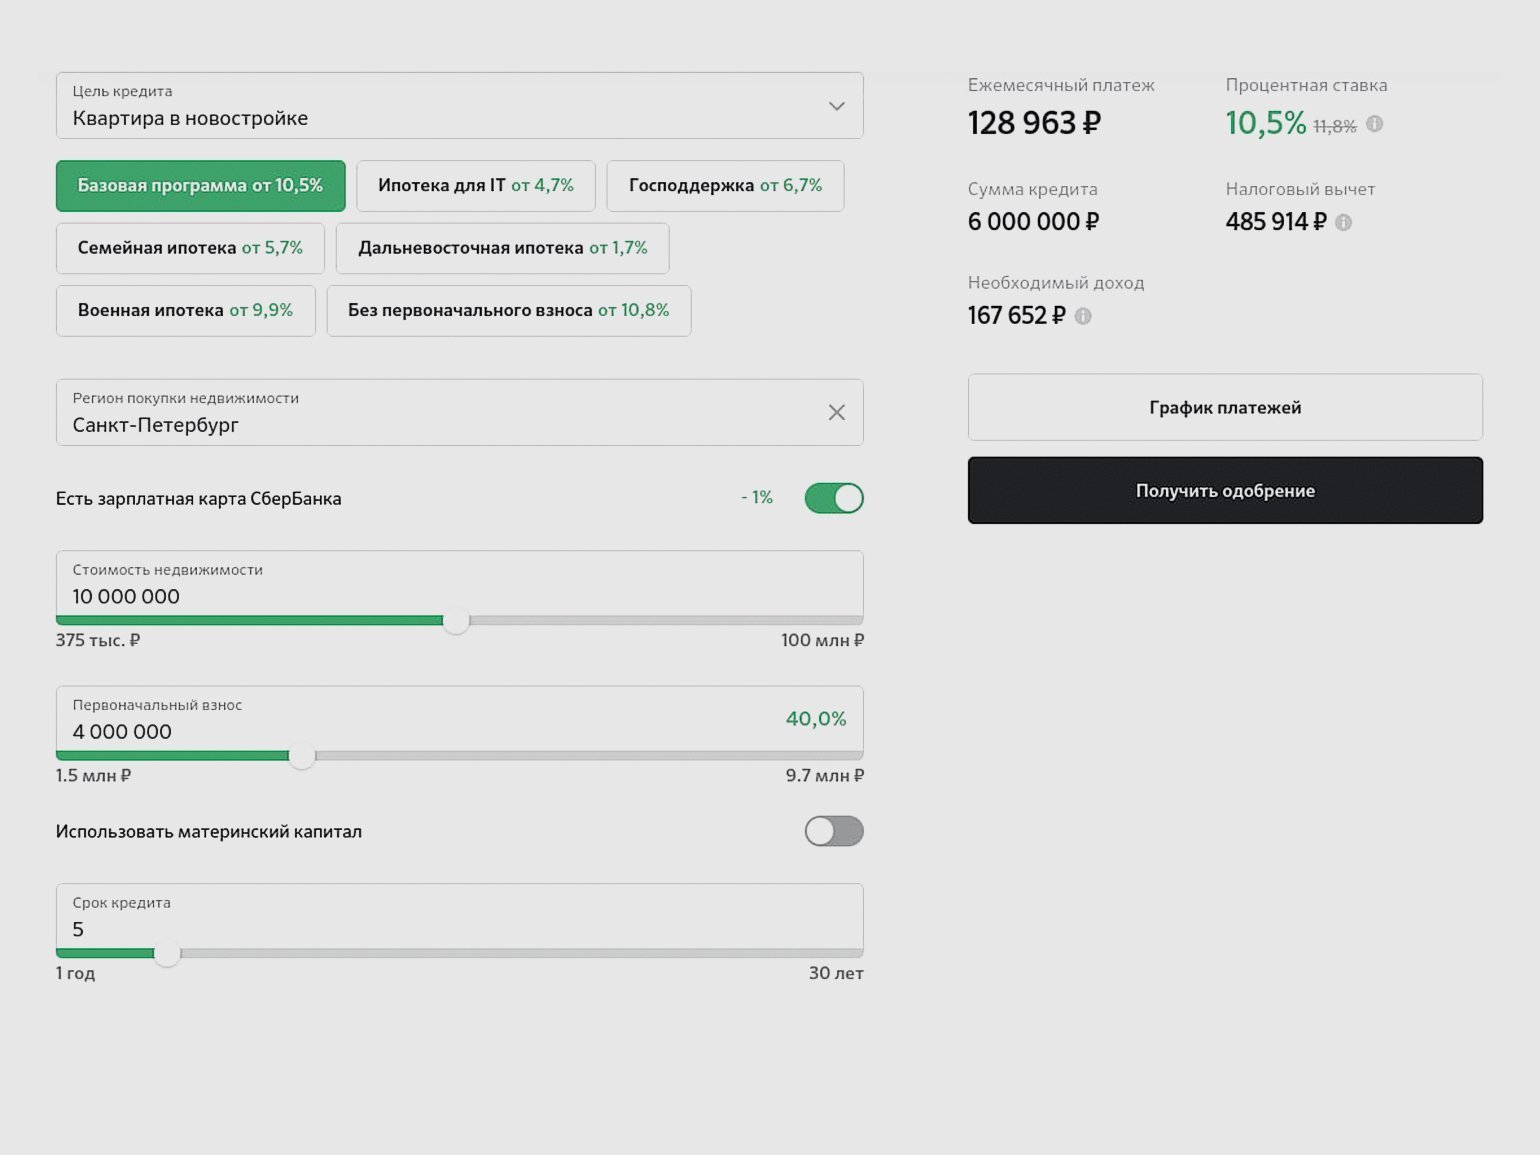This screenshot has width=1540, height=1155.
Task: Click the 1 год minimum term label
Action: click(x=76, y=973)
